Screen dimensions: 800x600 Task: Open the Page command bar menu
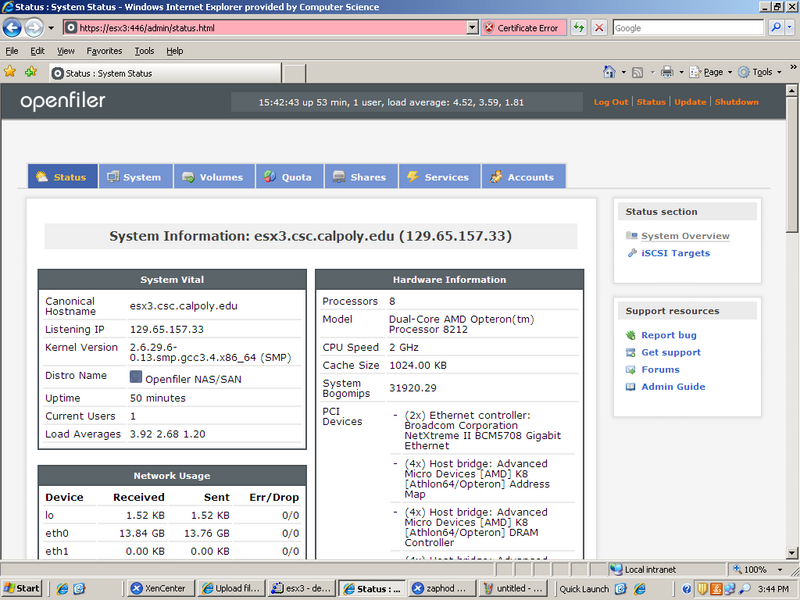point(711,72)
